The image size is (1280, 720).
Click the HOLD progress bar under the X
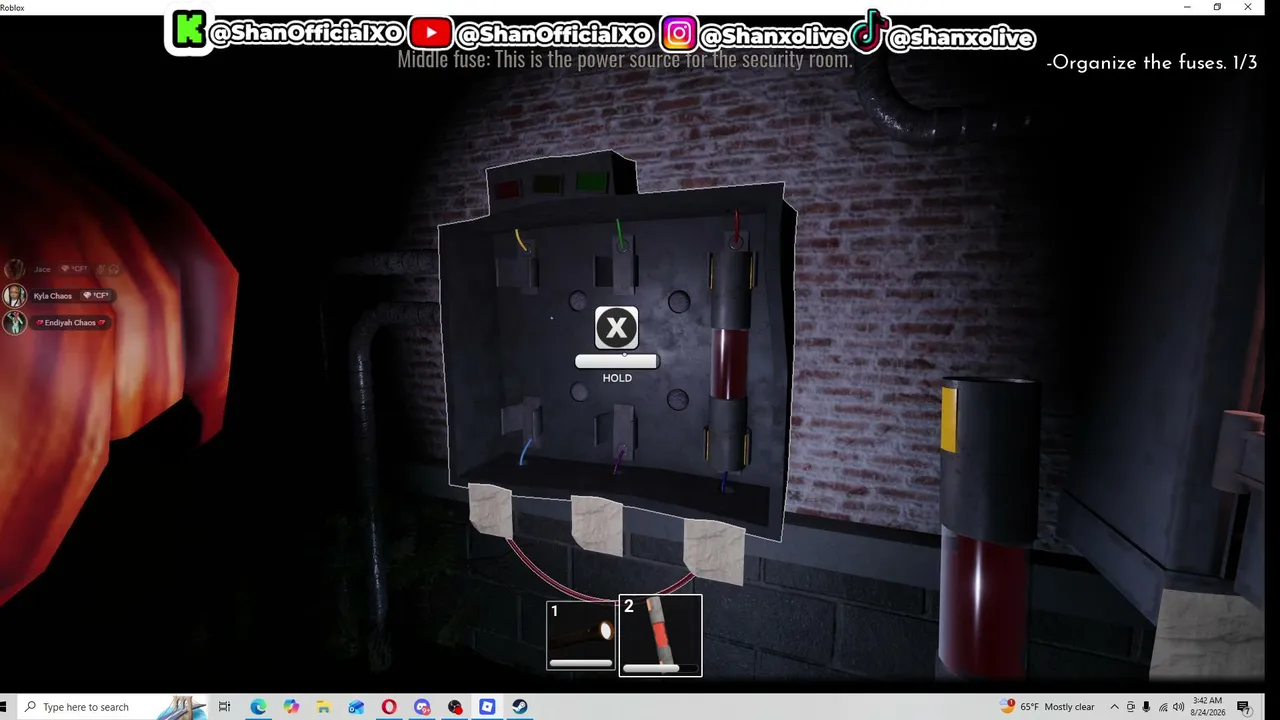point(617,362)
